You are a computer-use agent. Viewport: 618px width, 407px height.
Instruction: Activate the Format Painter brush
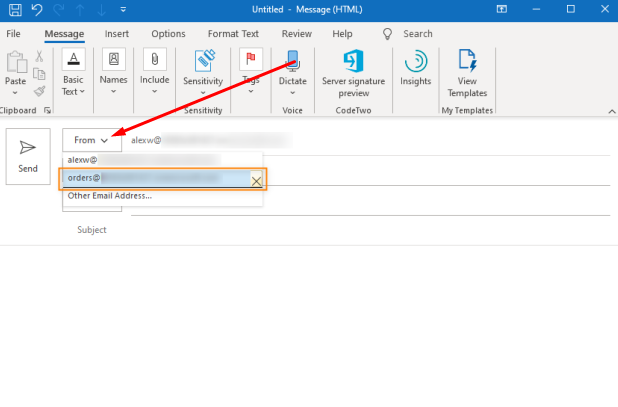[39, 91]
